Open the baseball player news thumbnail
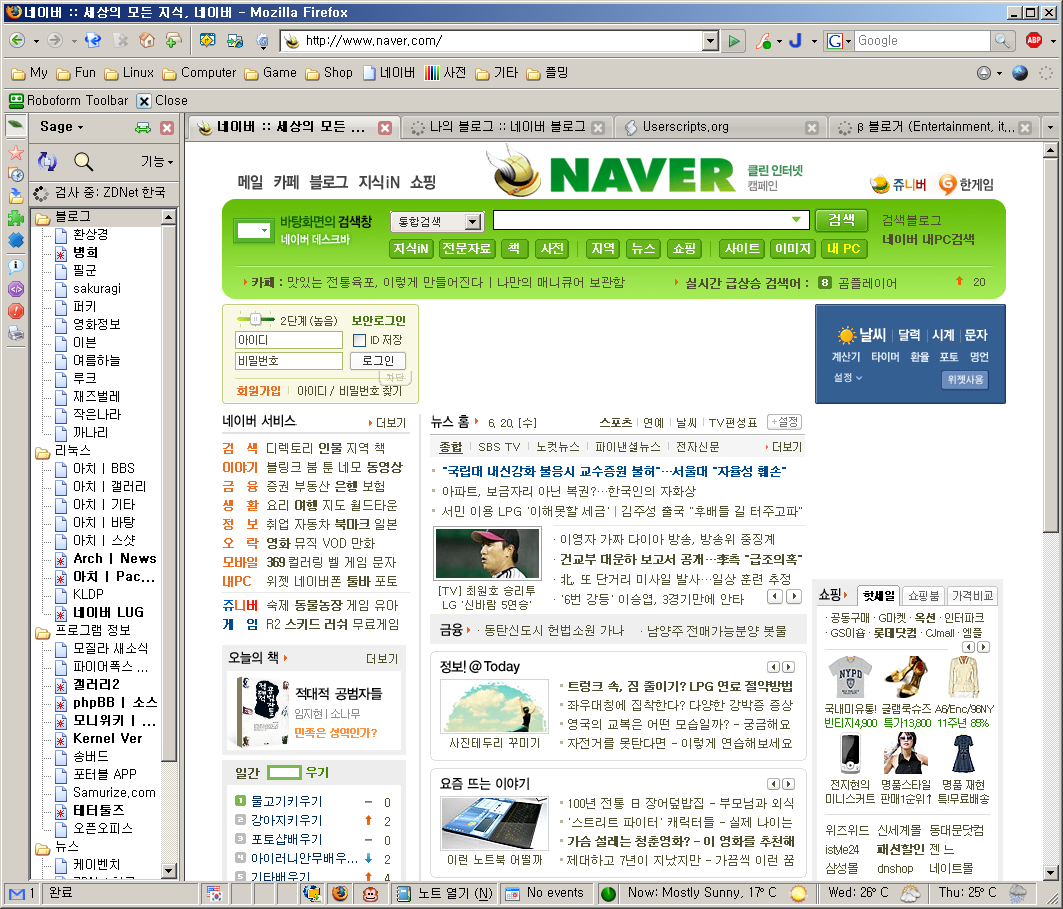The height and width of the screenshot is (909, 1063). [487, 553]
